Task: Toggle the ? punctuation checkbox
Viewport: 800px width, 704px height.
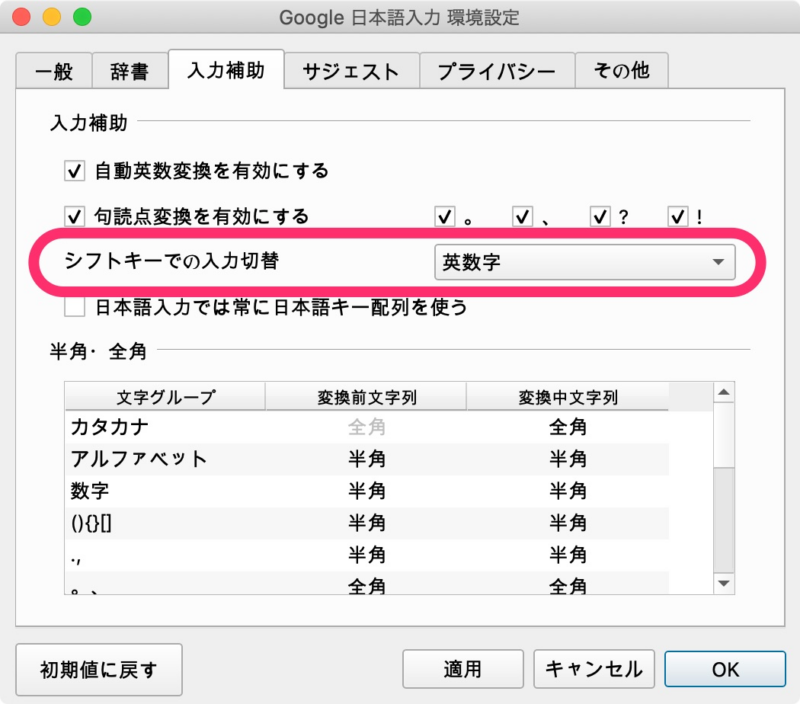Action: (x=600, y=217)
